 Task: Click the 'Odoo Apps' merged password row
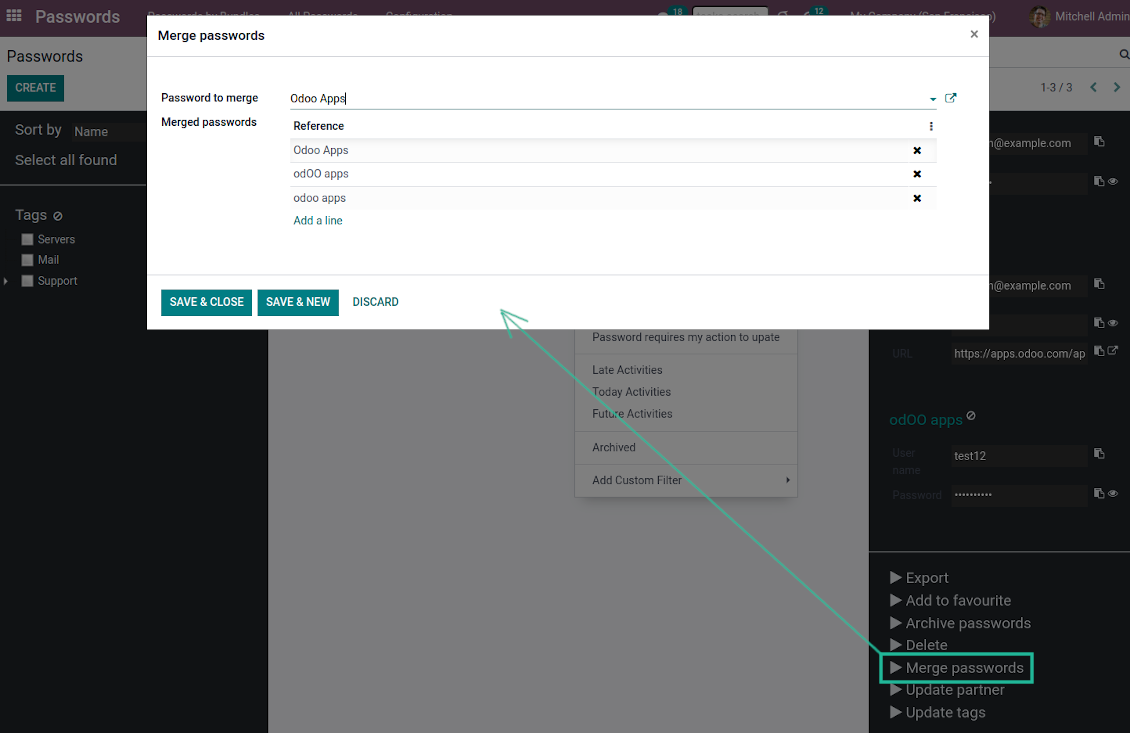click(613, 151)
